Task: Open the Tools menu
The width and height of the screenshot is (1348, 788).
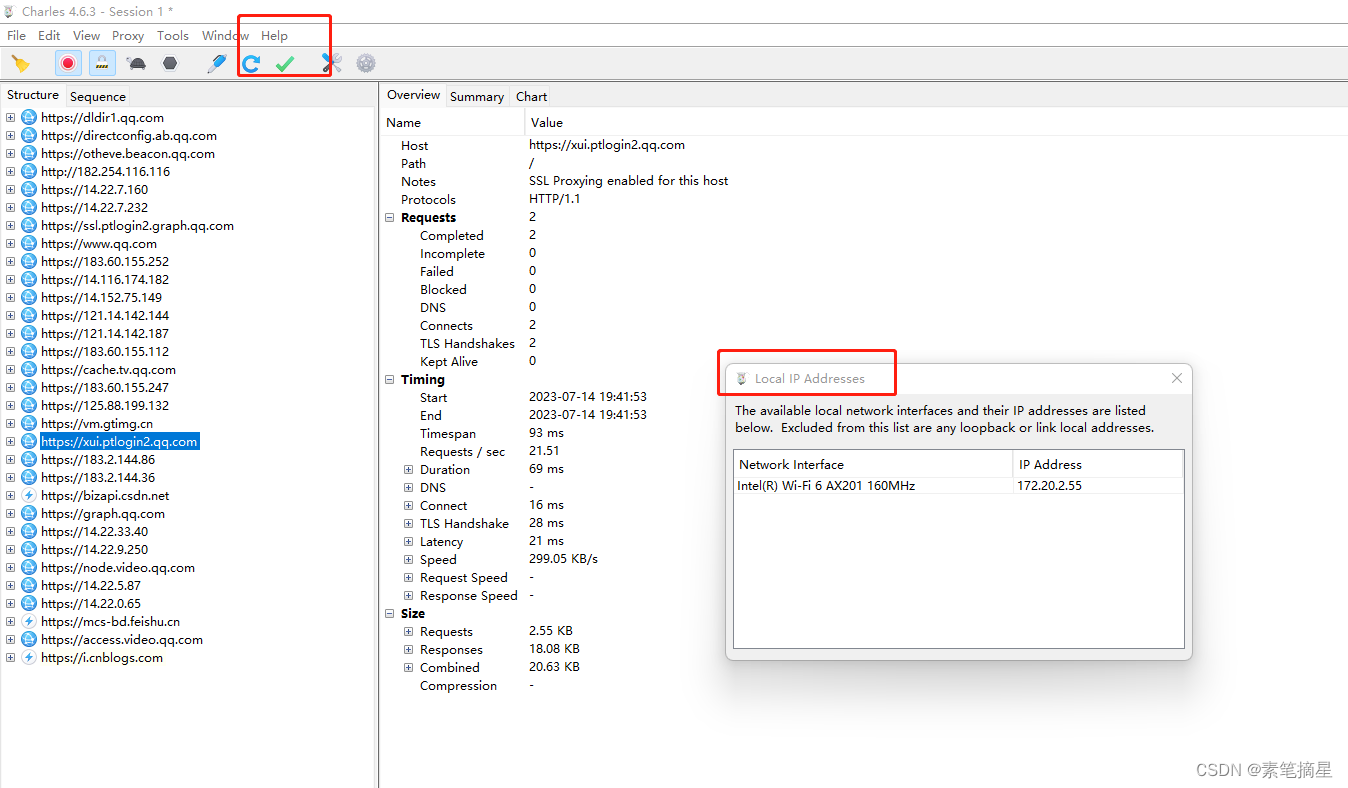Action: pyautogui.click(x=173, y=35)
